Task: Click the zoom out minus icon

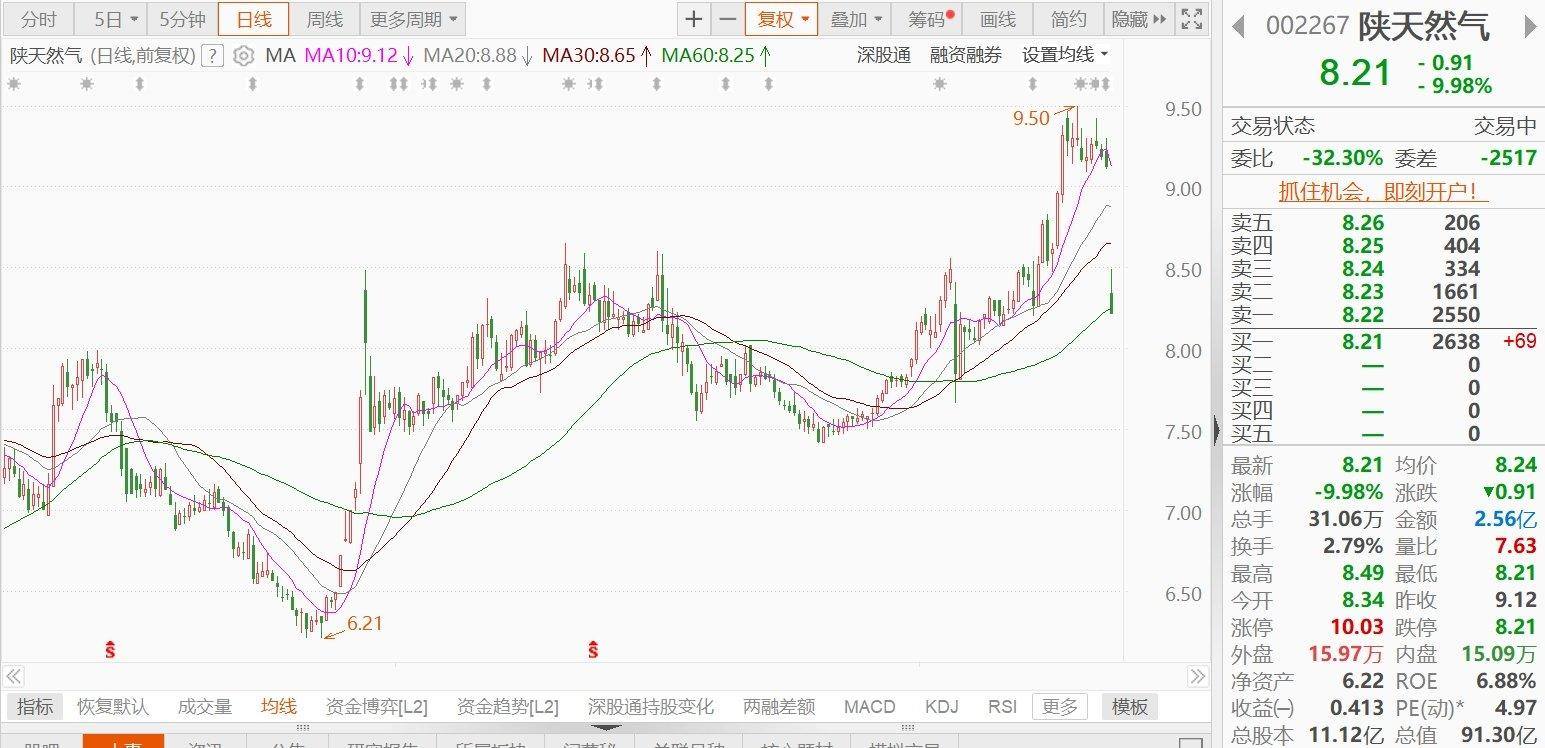Action: click(727, 19)
